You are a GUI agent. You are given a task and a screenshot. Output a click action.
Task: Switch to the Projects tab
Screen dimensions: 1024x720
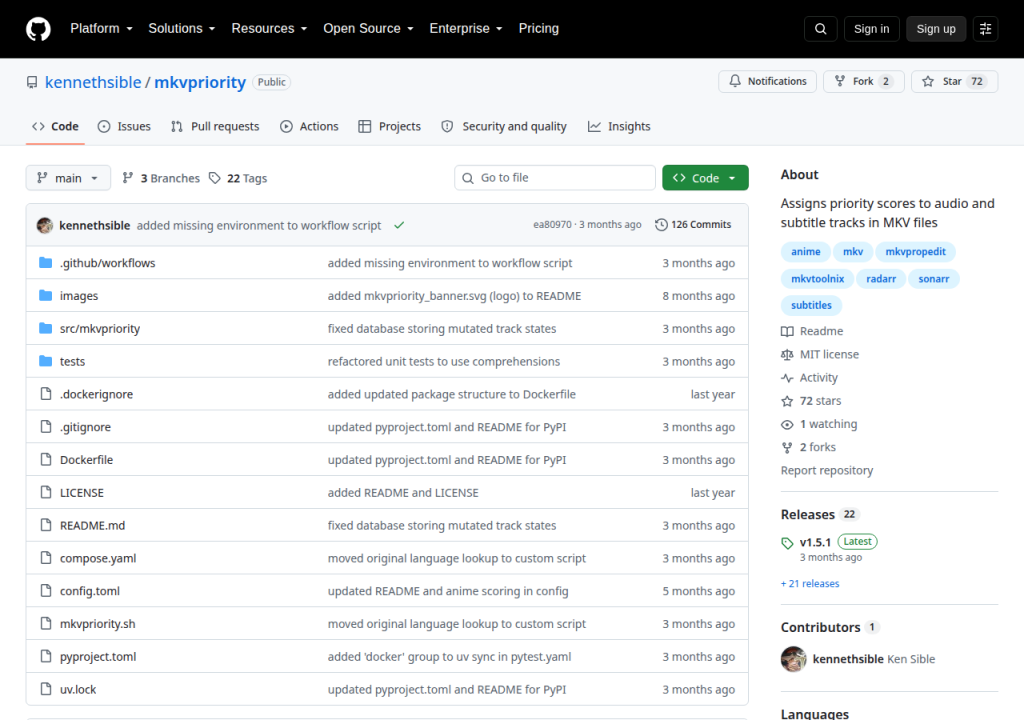pyautogui.click(x=389, y=126)
